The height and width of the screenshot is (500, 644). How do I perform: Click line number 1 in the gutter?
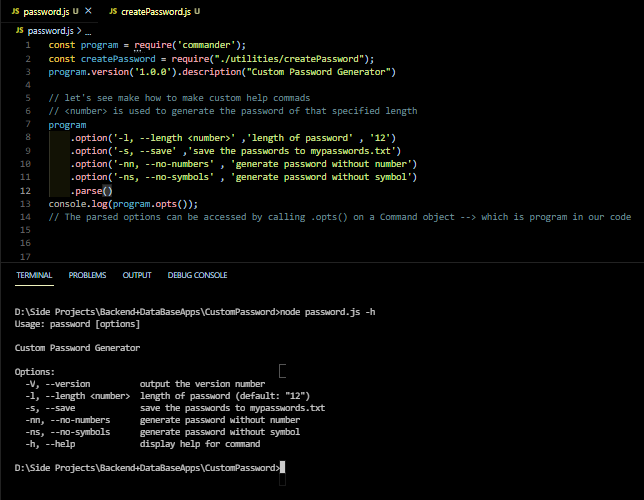28,45
